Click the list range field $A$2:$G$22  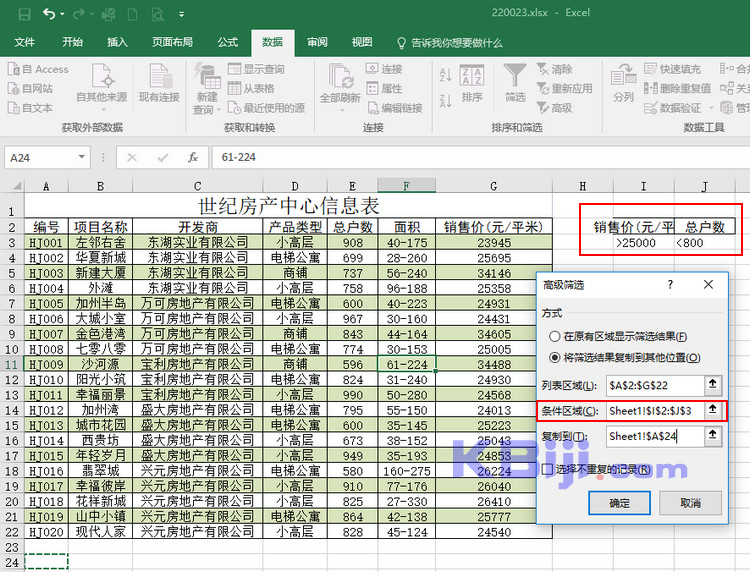pos(655,385)
